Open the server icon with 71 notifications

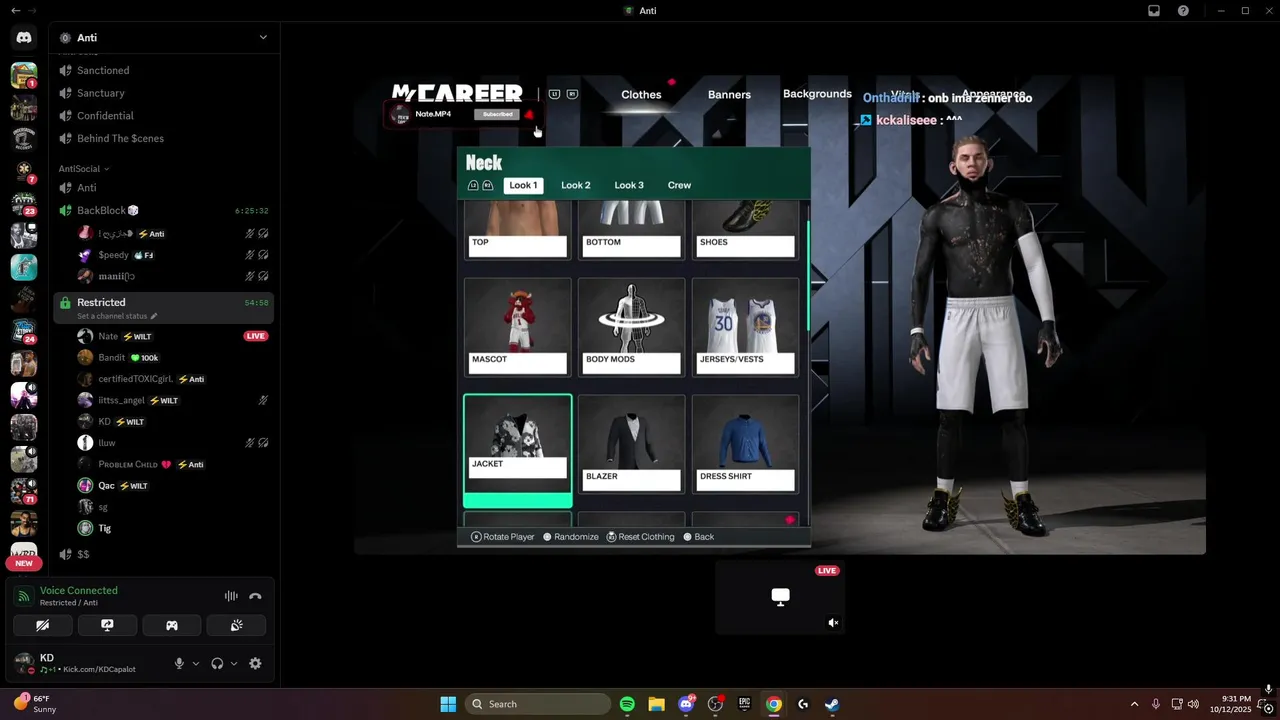point(24,491)
